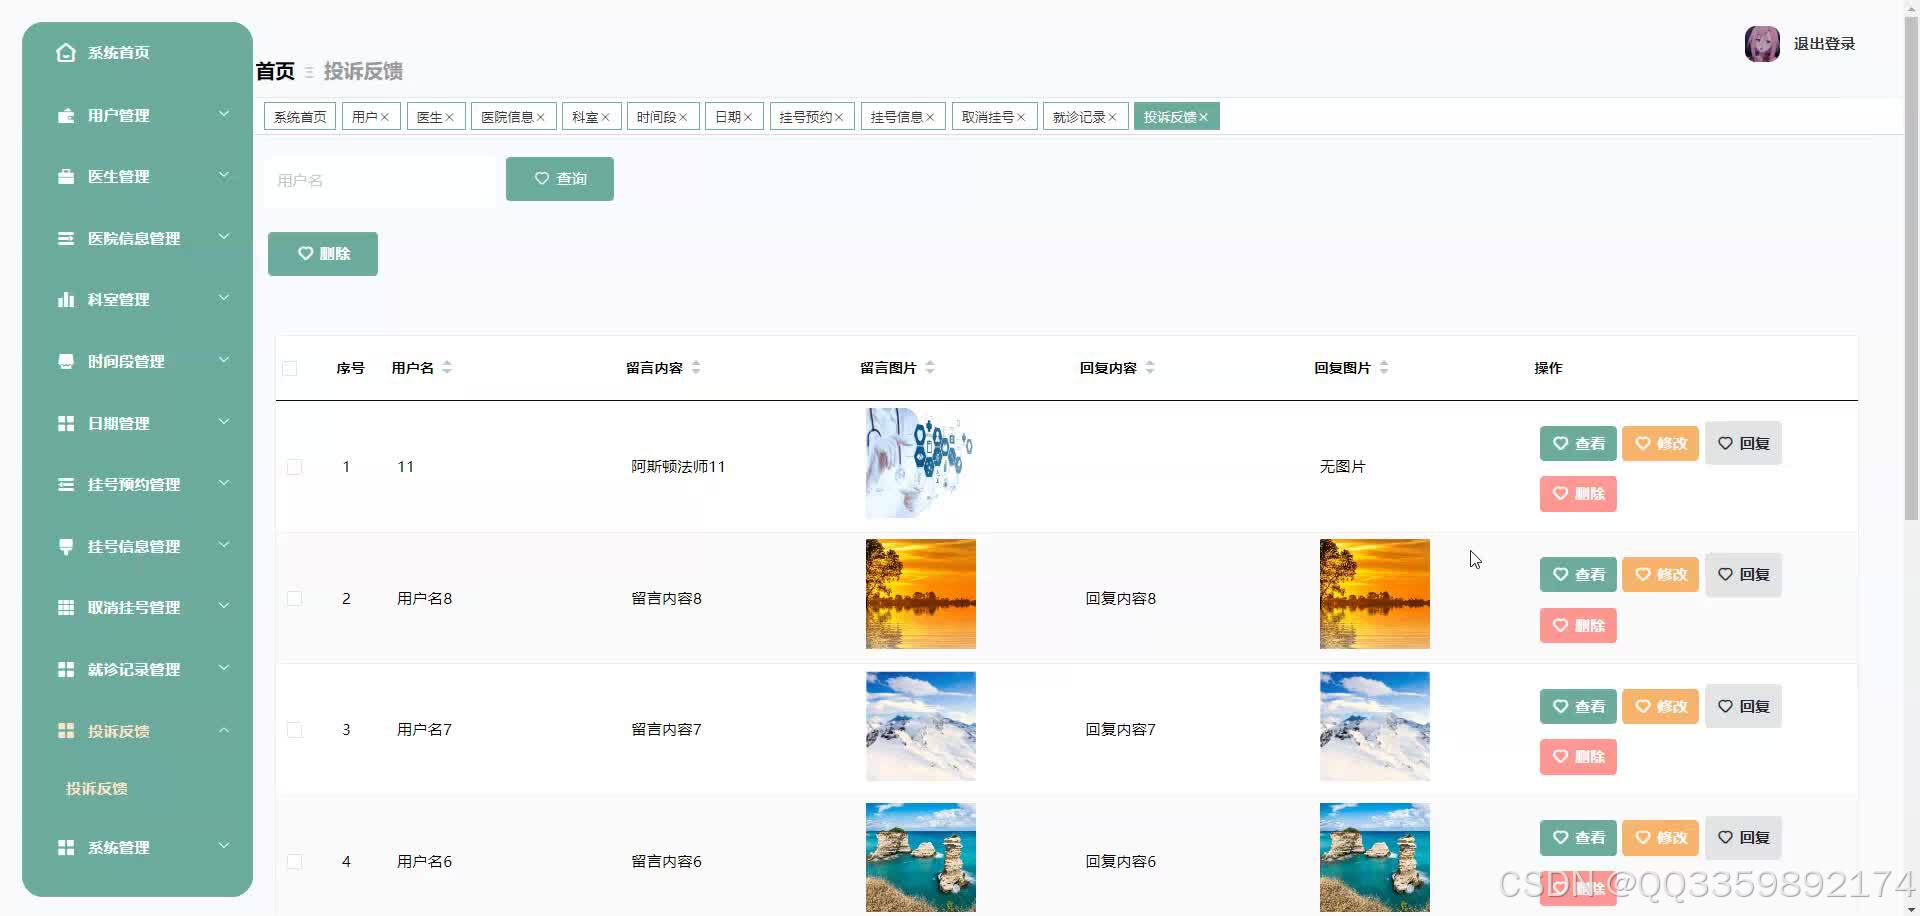Close the 挂号预约 tab

(x=839, y=117)
